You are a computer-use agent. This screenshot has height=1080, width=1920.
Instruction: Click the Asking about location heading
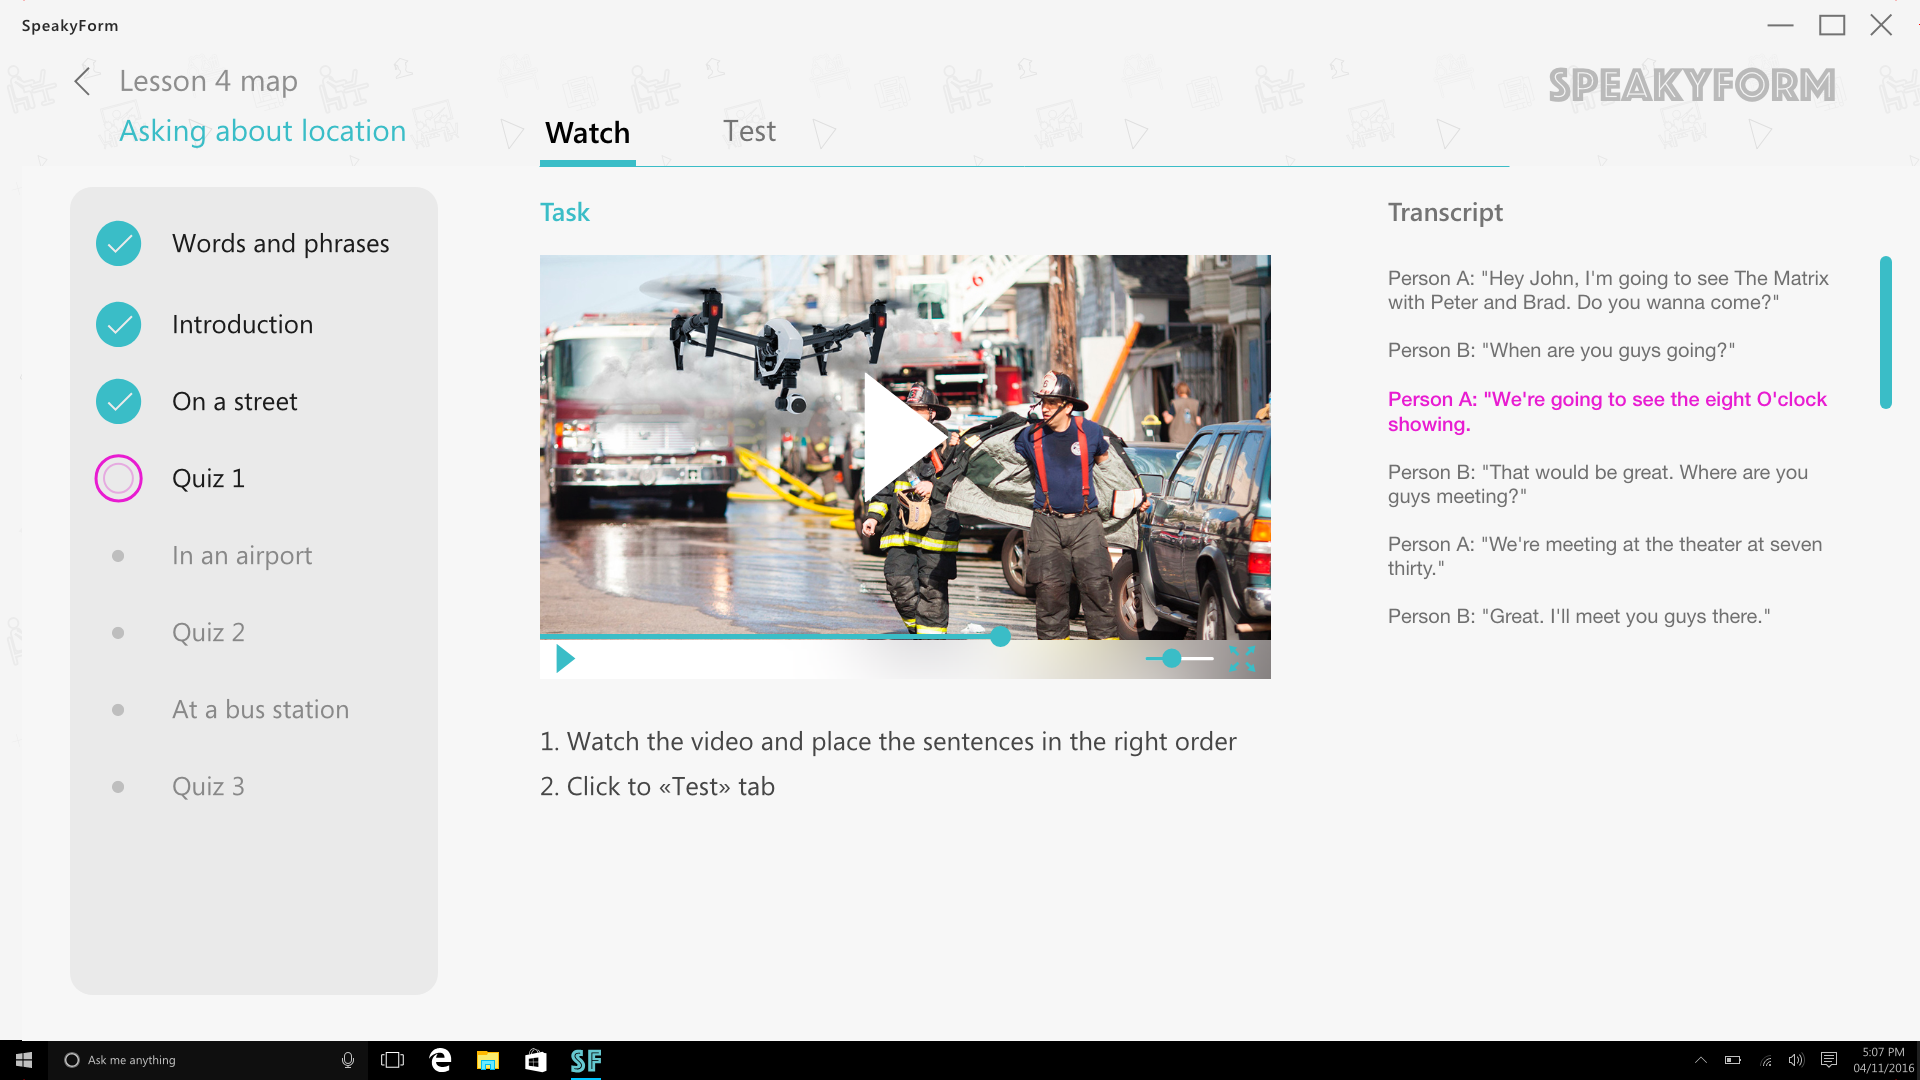click(262, 131)
